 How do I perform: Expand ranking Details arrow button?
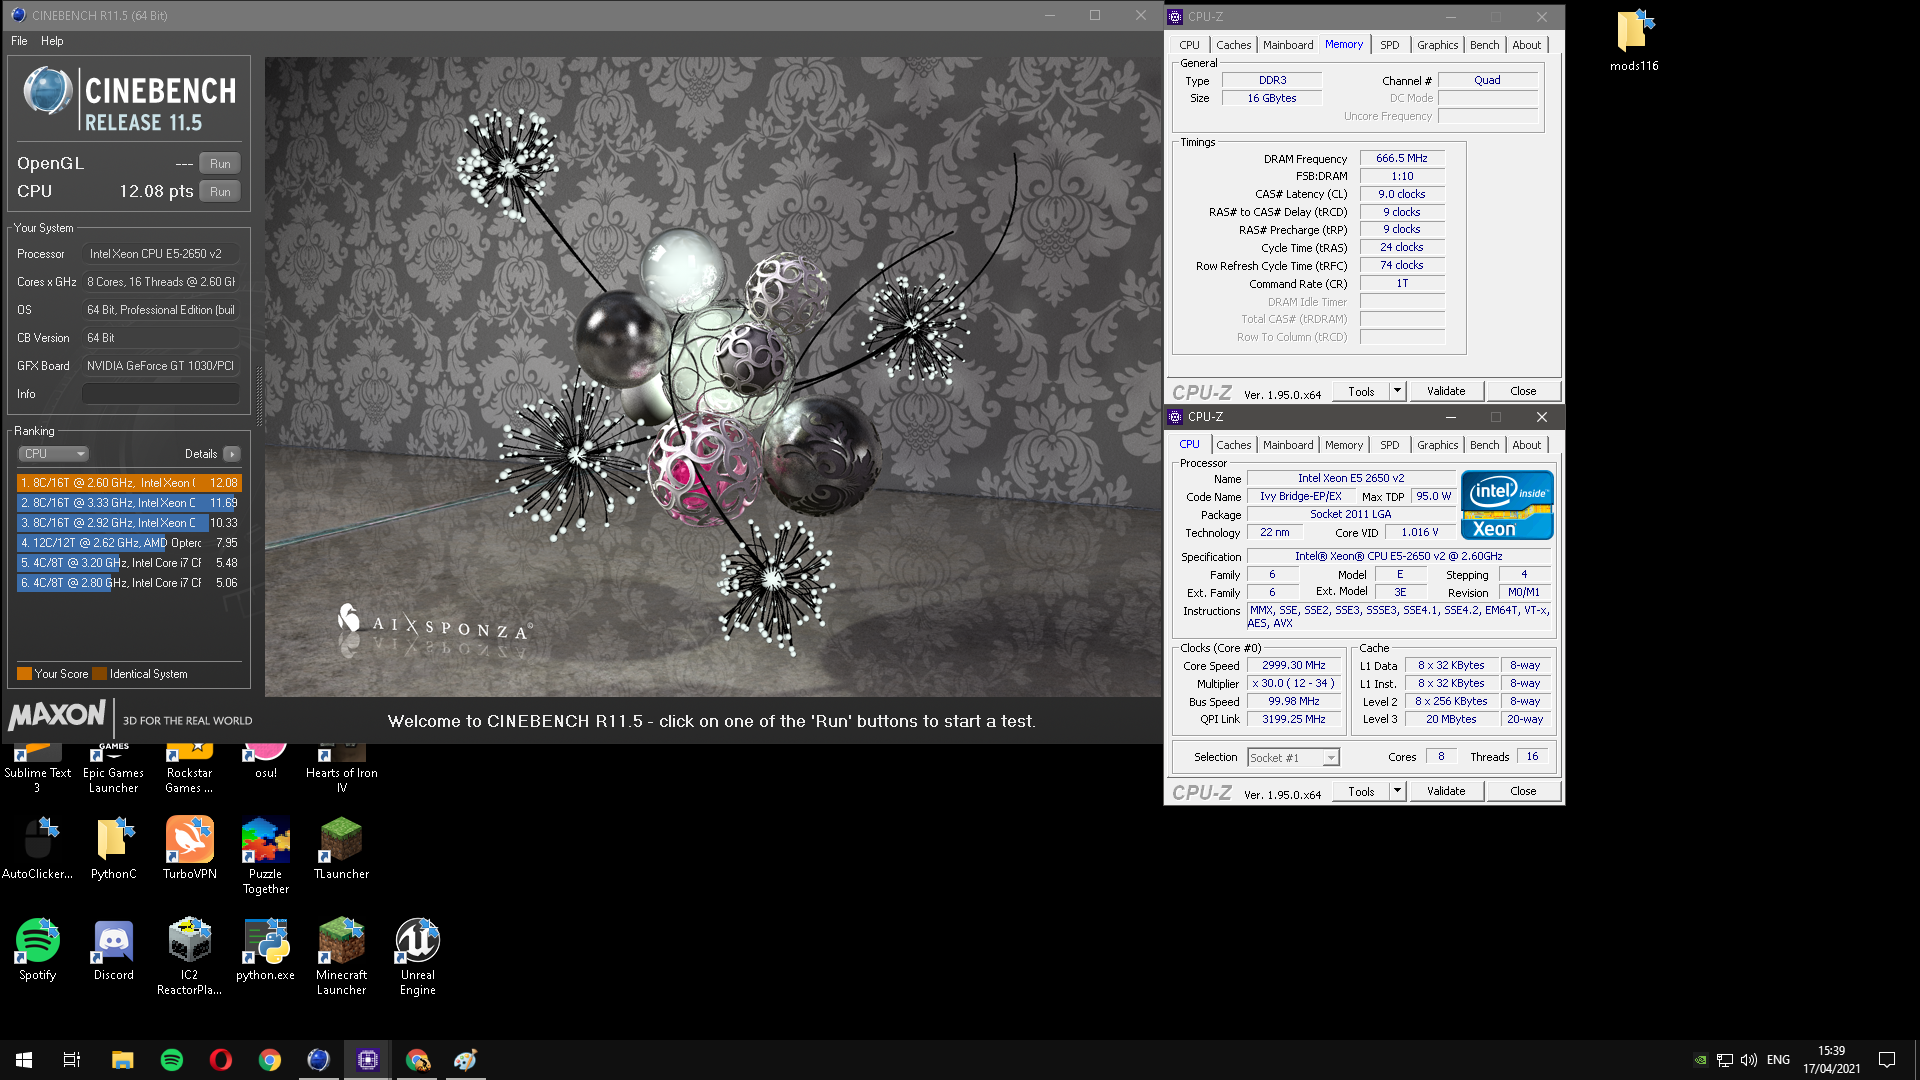[232, 454]
